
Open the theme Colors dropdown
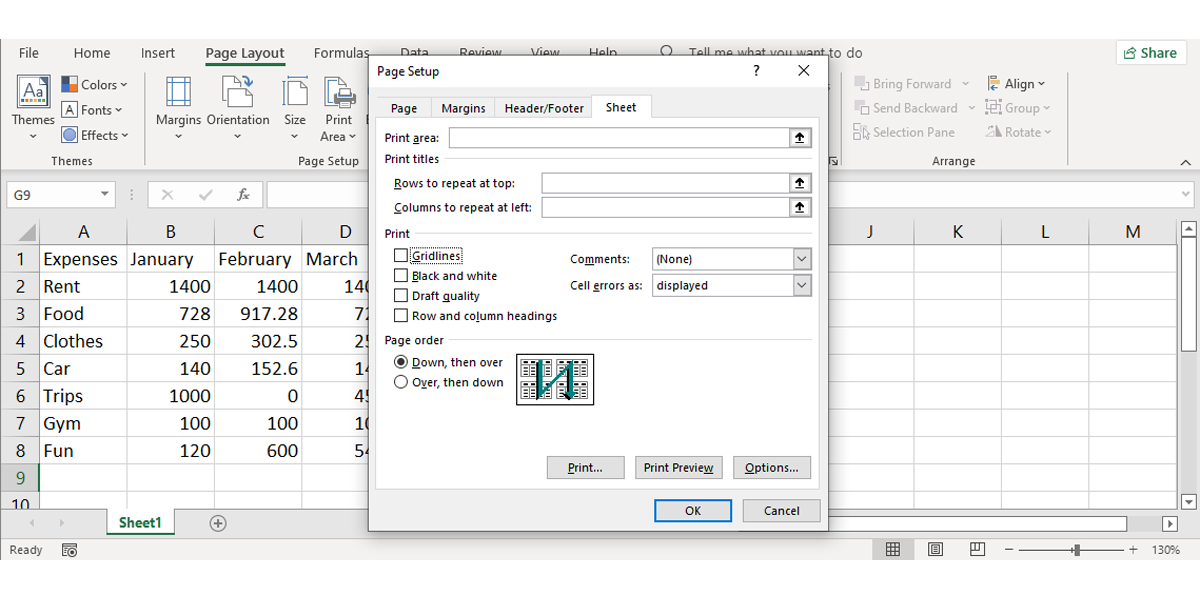point(94,85)
